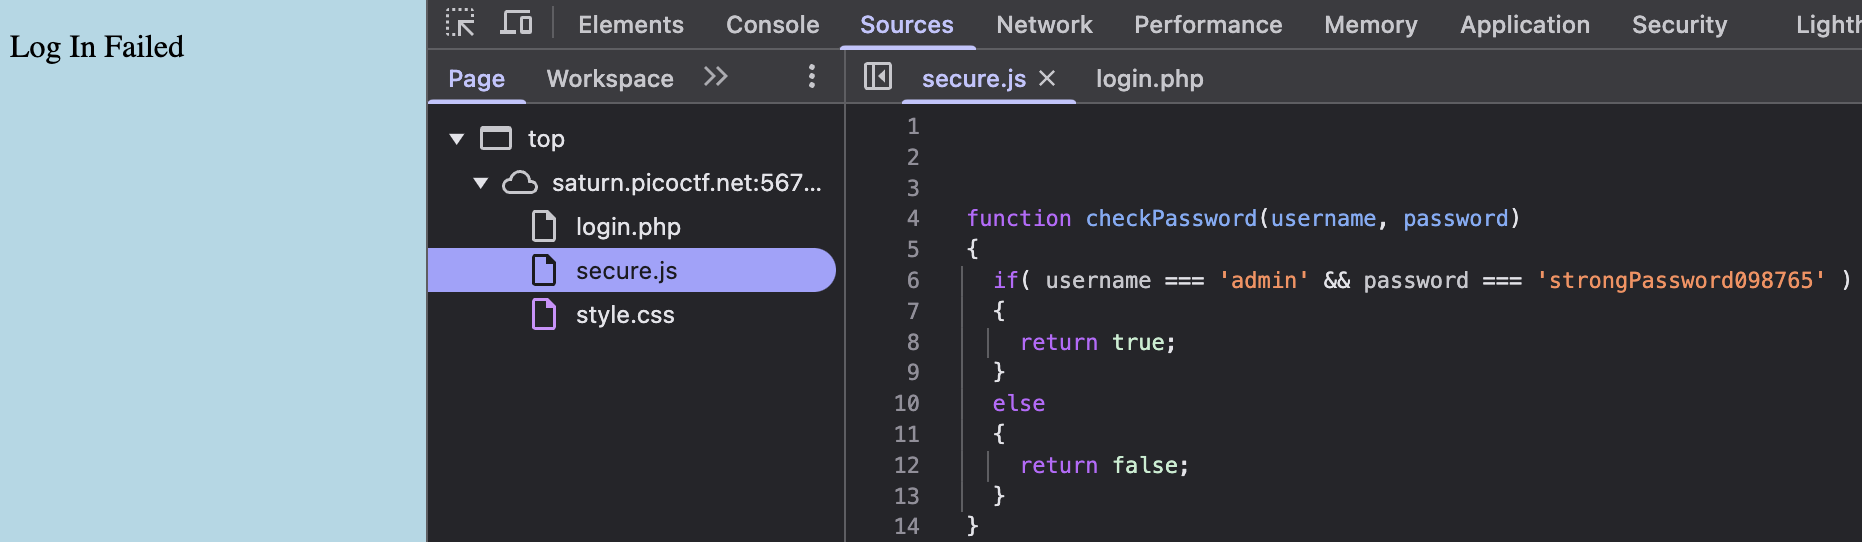The width and height of the screenshot is (1862, 542).
Task: Toggle the device toolbar icon
Action: [x=516, y=22]
